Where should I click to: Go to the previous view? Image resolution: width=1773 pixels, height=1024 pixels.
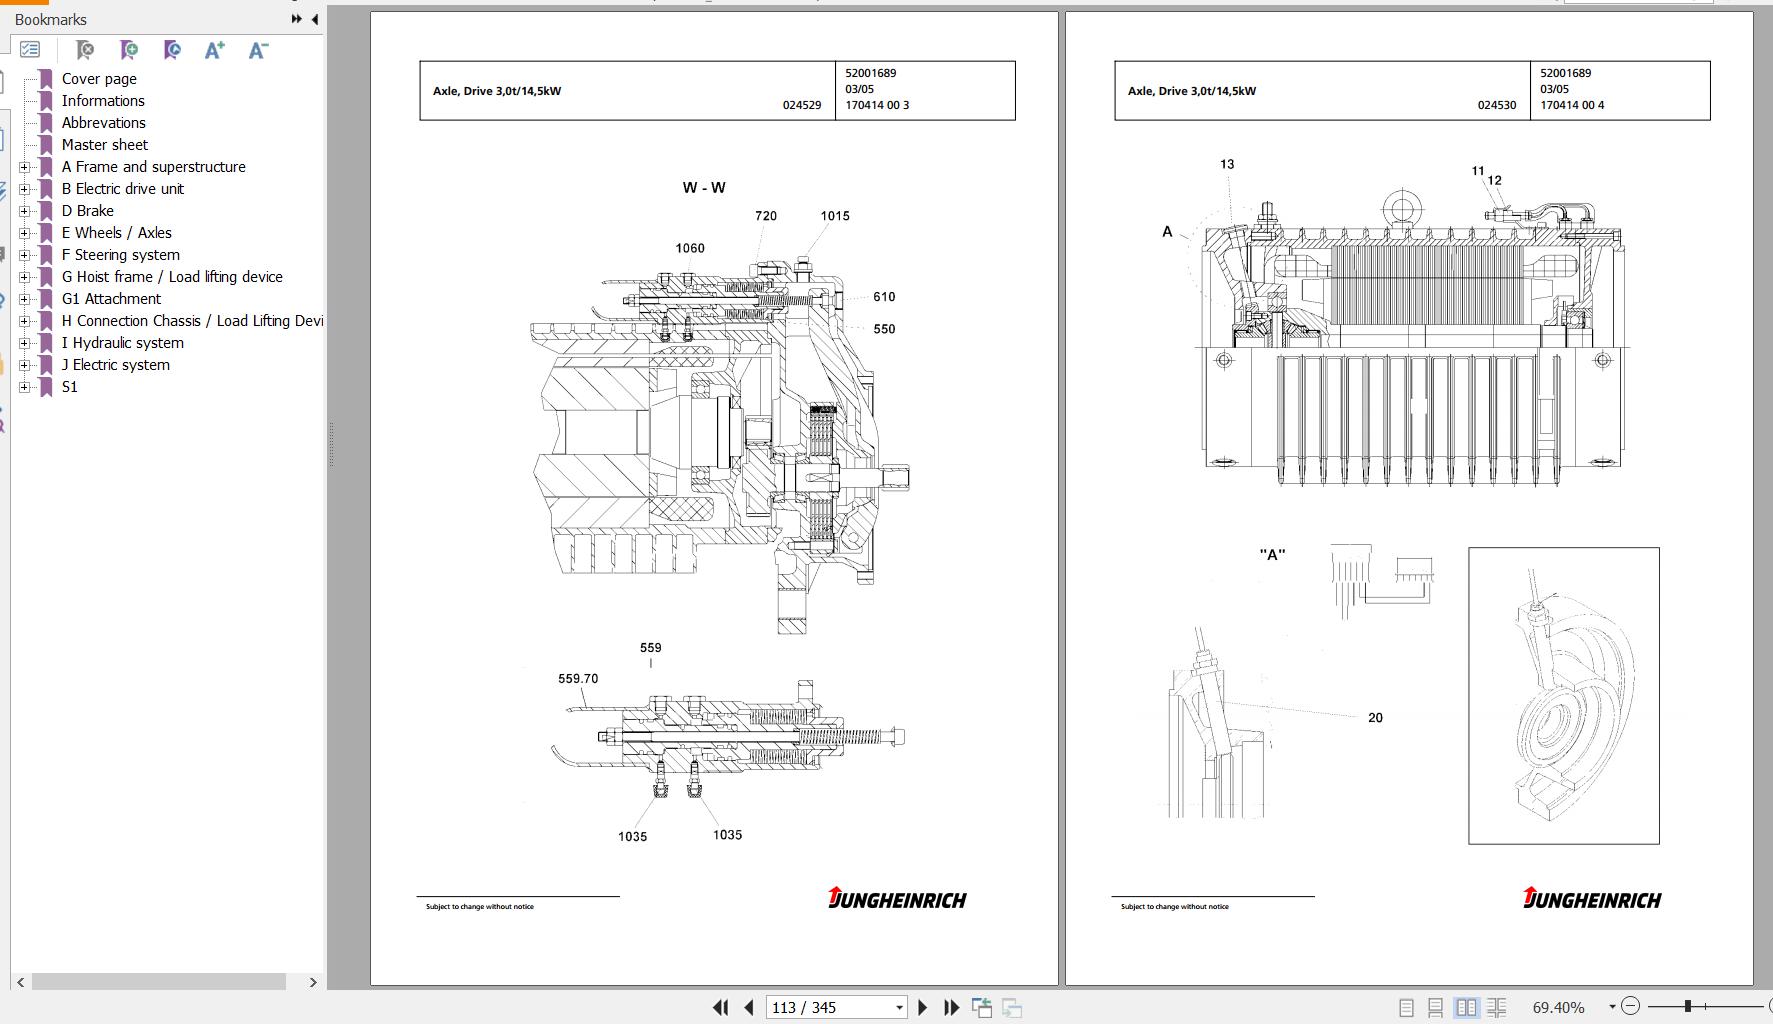pyautogui.click(x=981, y=1007)
